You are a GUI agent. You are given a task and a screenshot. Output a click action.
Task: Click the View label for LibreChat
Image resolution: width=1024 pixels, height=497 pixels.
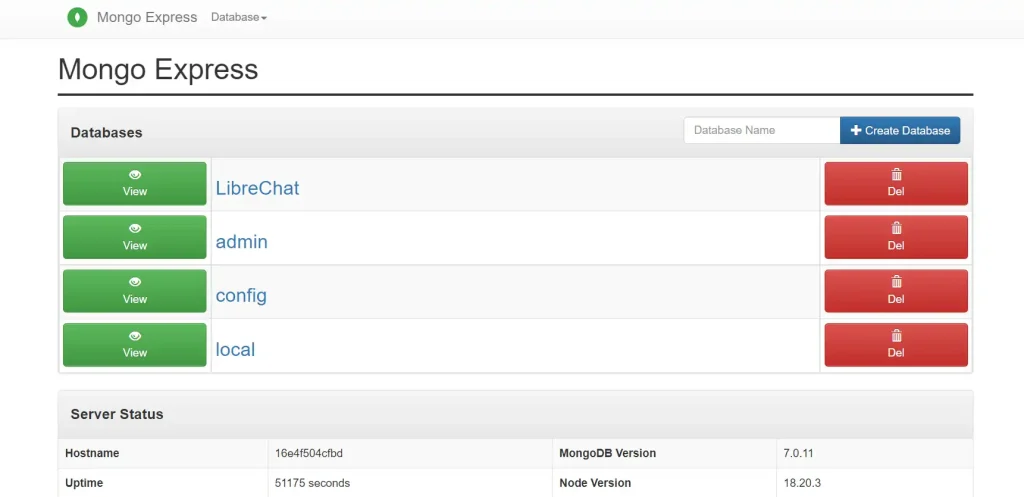pyautogui.click(x=135, y=192)
